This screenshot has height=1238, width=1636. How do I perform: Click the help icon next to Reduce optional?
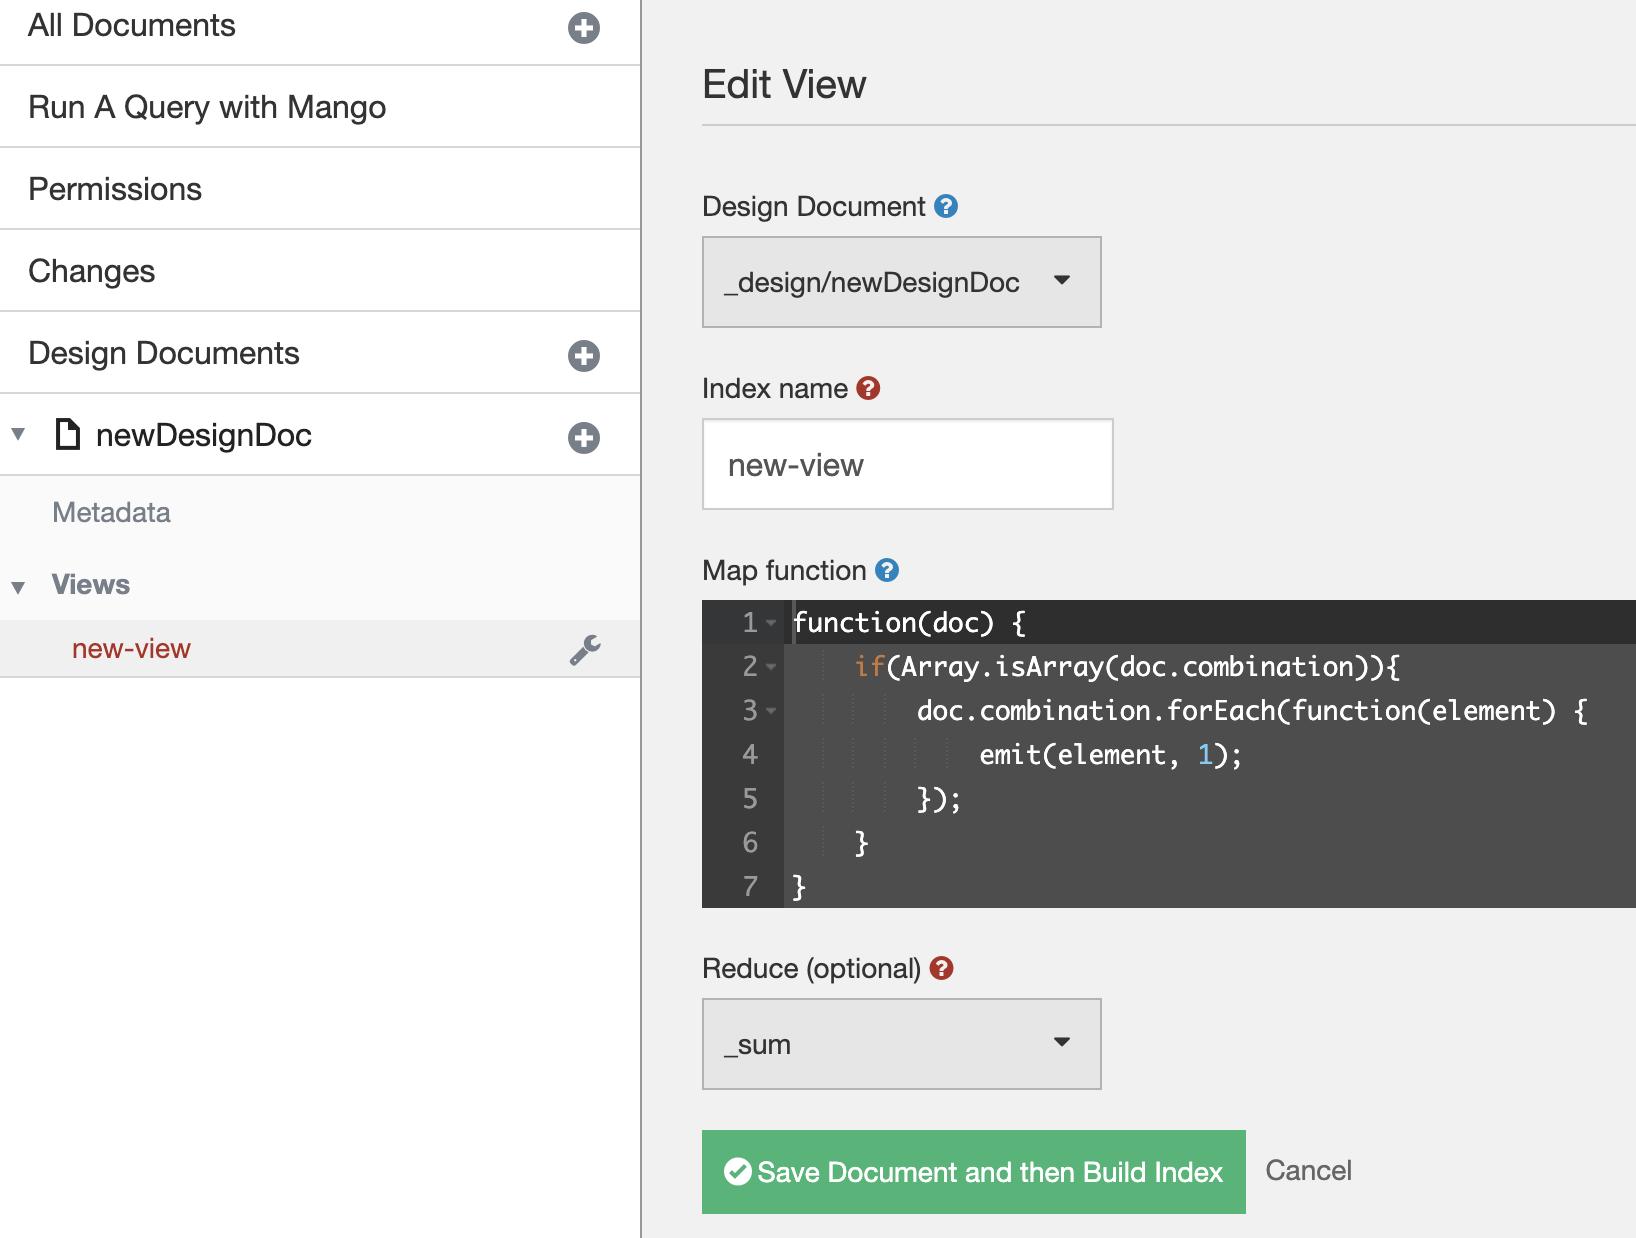tap(940, 968)
